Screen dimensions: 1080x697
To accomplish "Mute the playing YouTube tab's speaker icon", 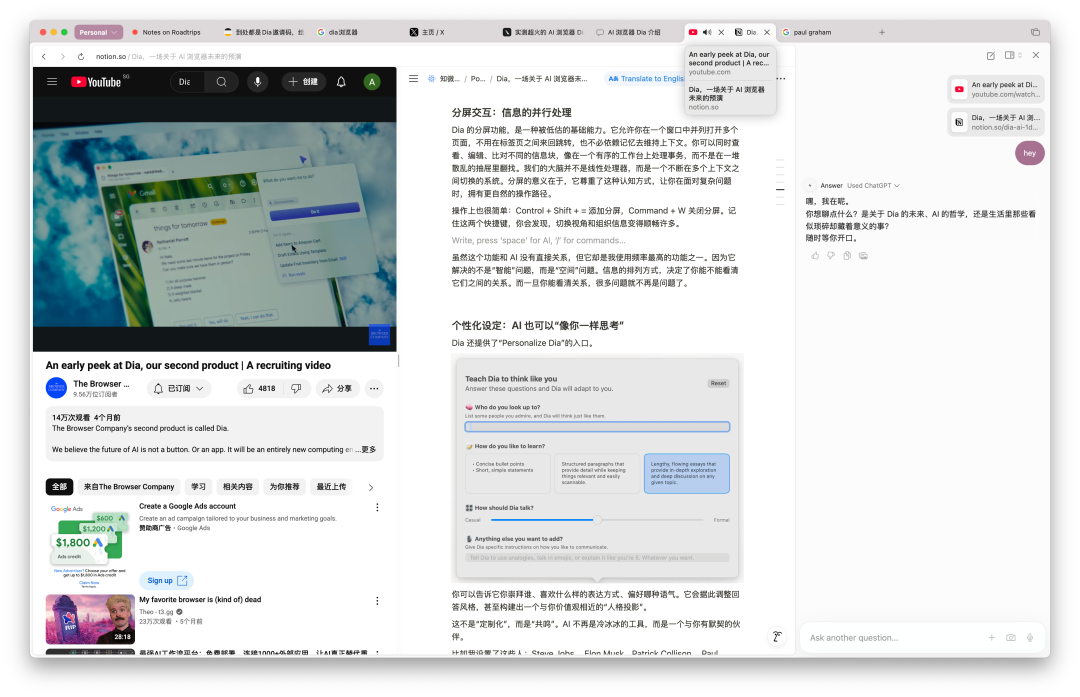I will (x=707, y=32).
